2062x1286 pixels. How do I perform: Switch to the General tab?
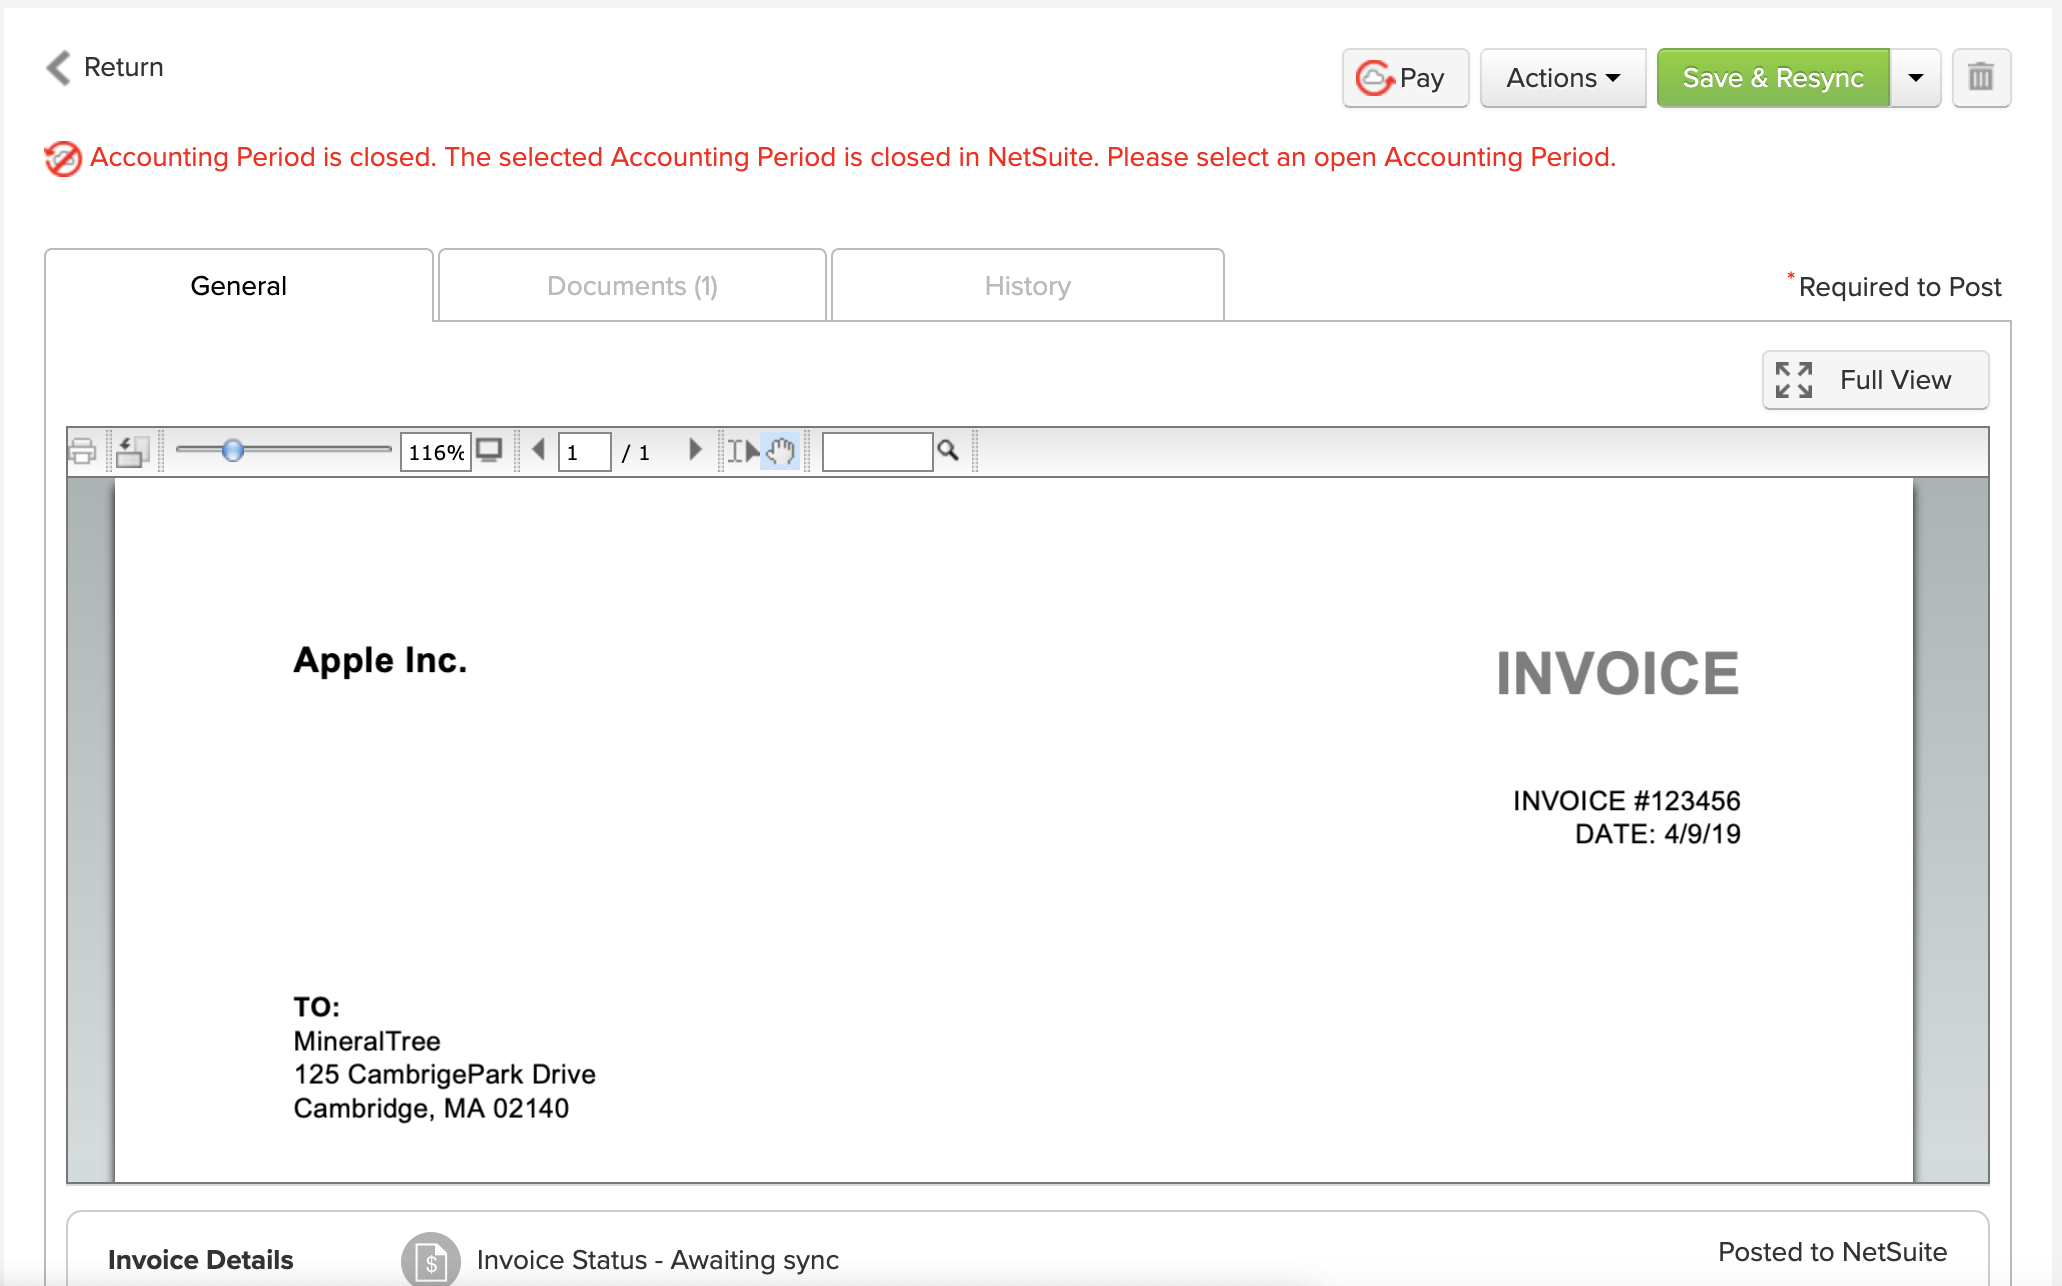tap(239, 286)
